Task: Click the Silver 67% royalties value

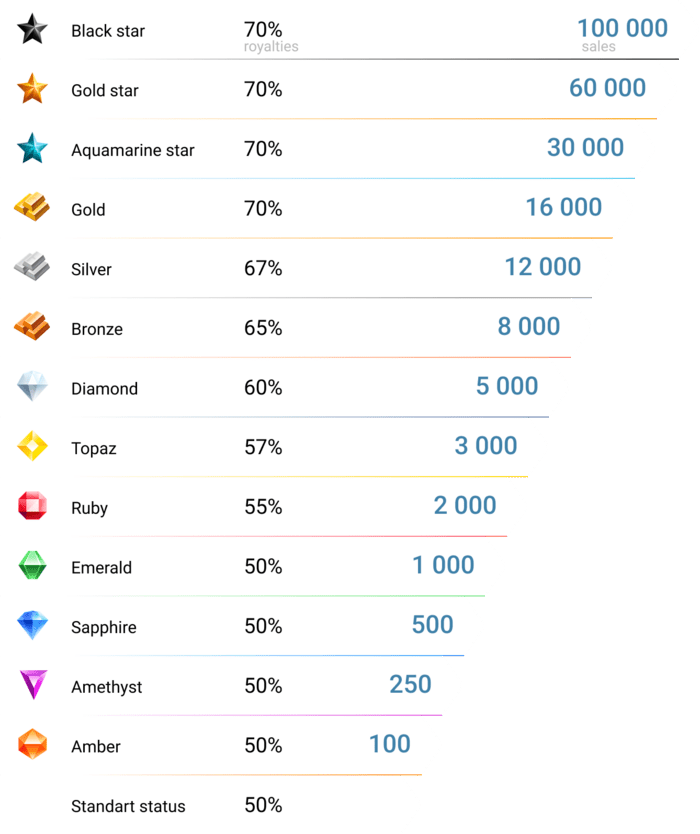Action: click(x=263, y=268)
